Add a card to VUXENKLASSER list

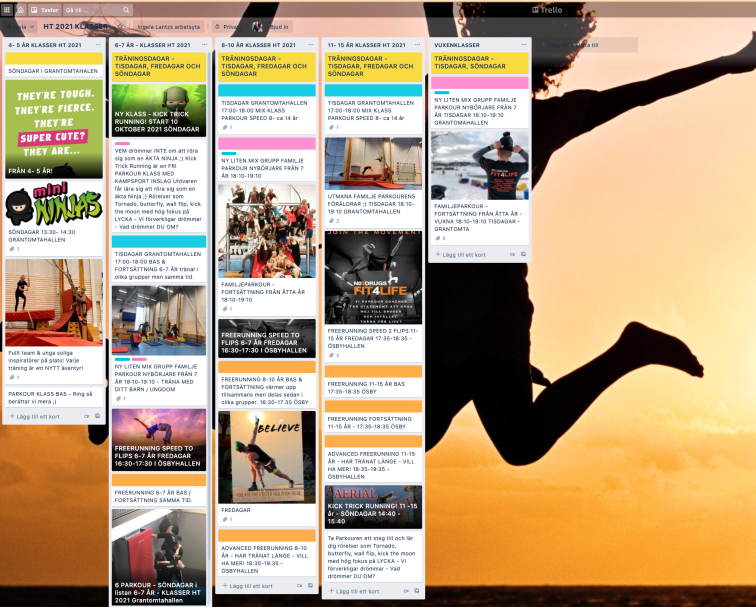click(461, 254)
